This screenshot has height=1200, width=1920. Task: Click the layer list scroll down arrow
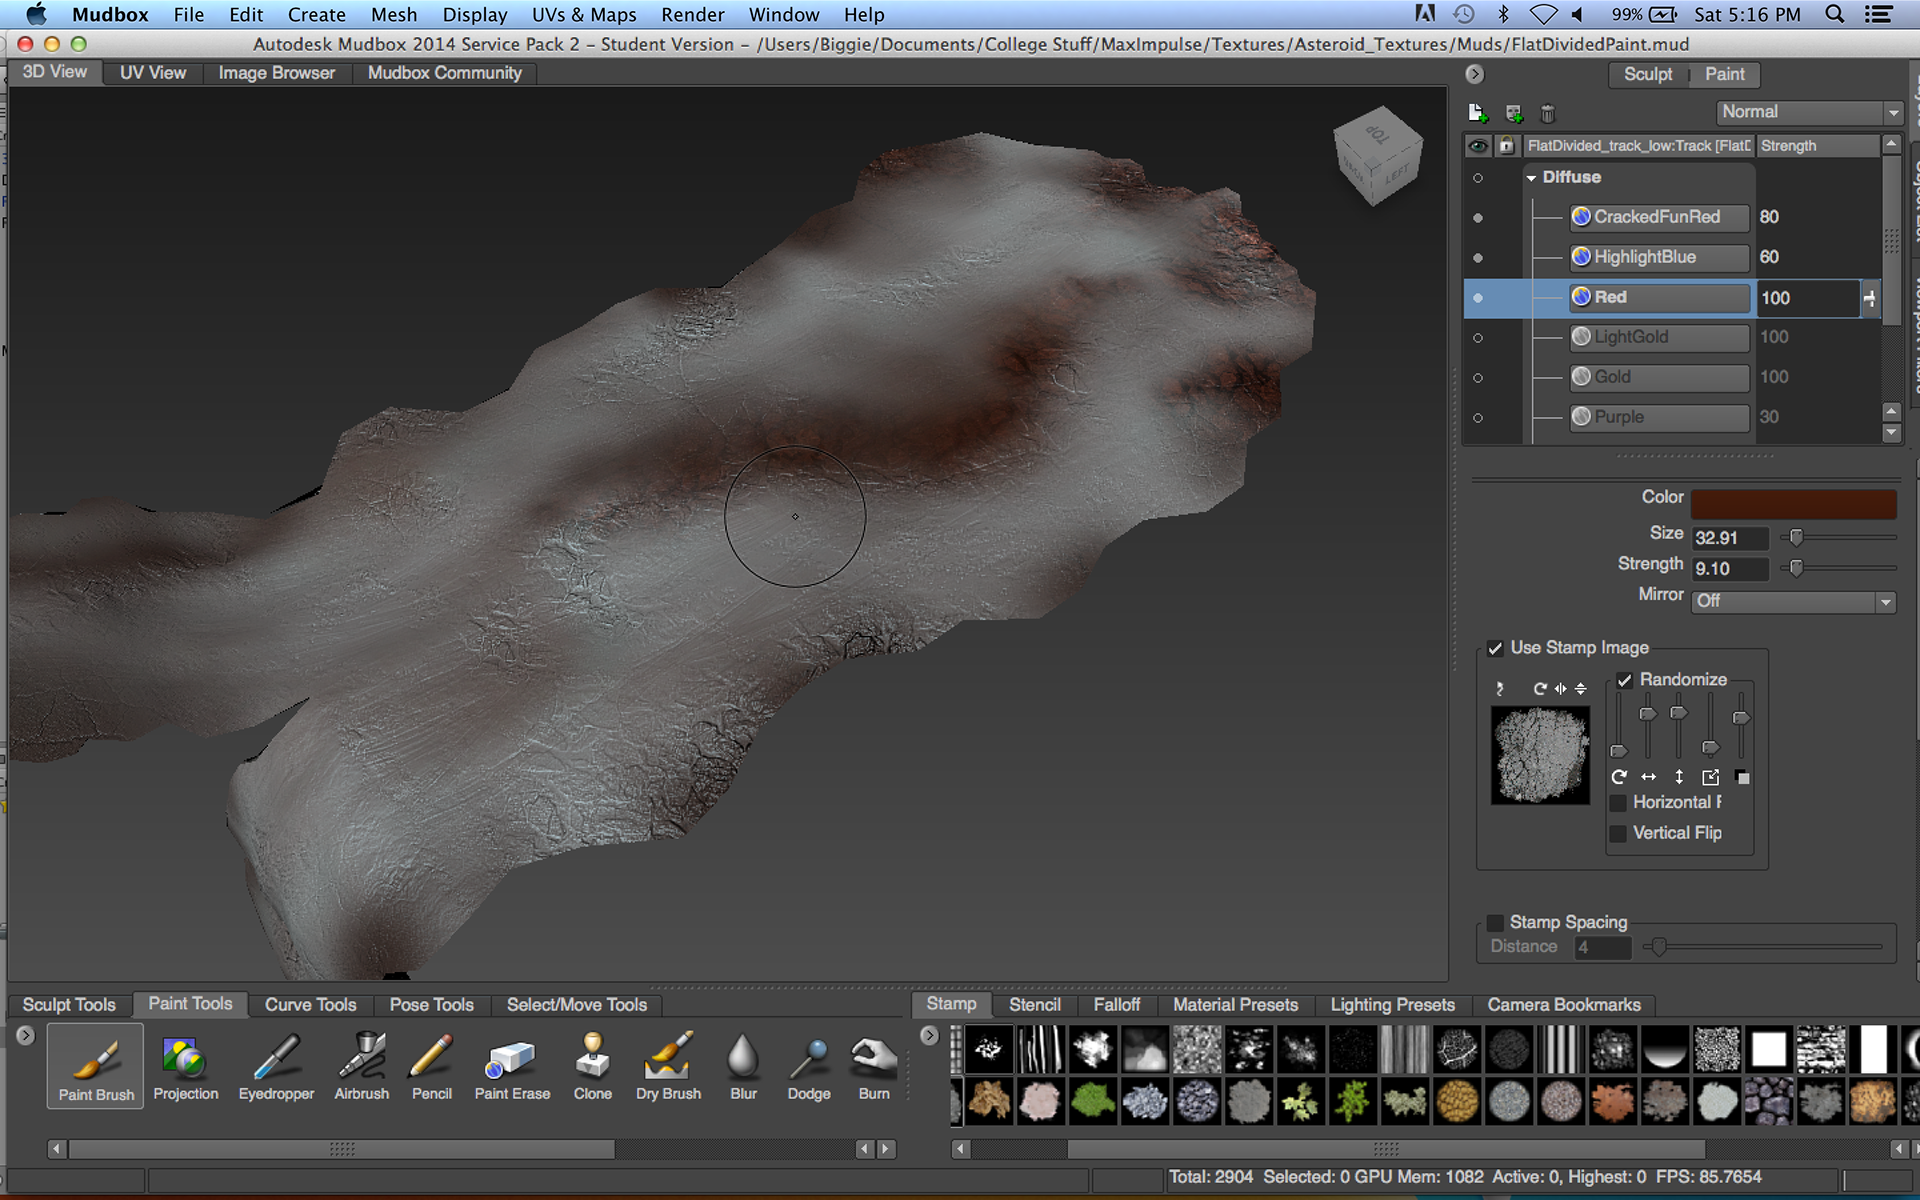(1890, 434)
